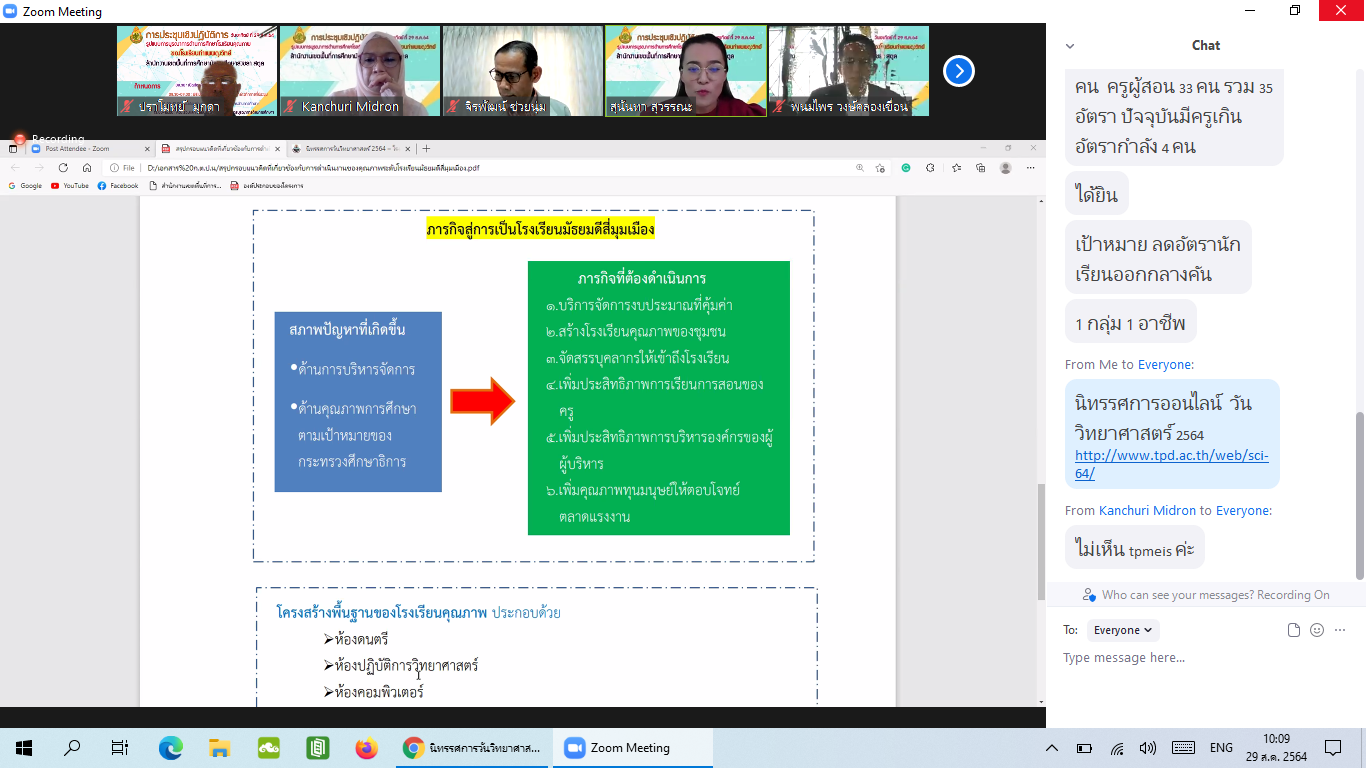Click the green Grammarly extension icon
1366x768 pixels.
point(905,168)
